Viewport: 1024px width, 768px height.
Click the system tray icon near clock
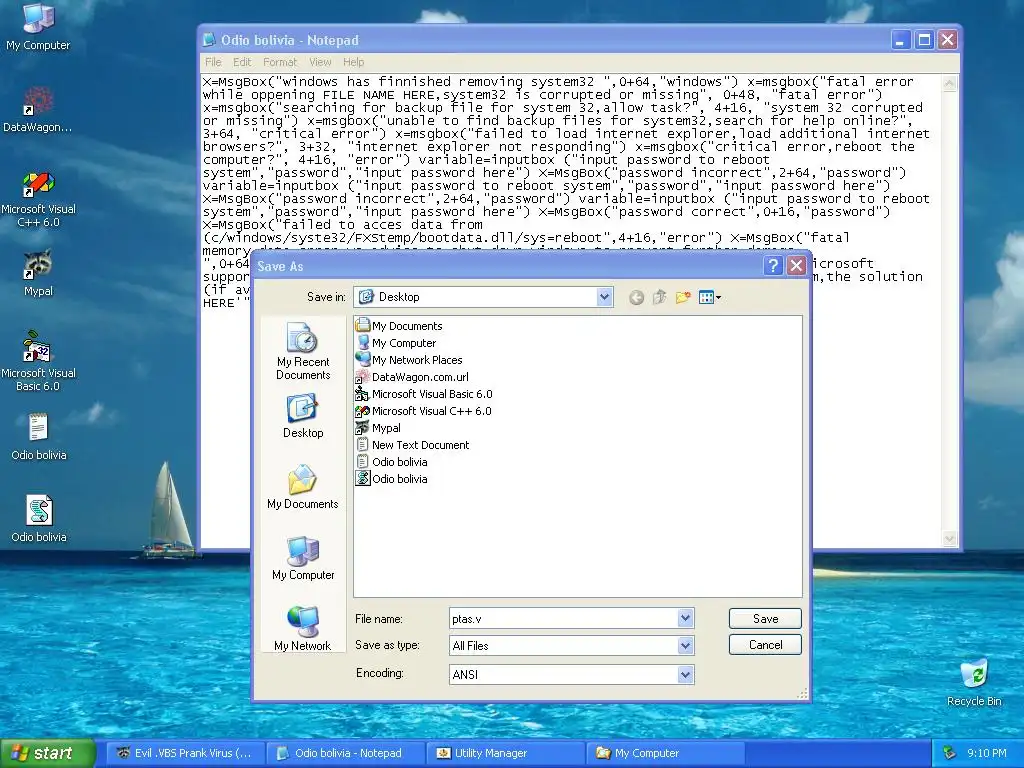[950, 753]
